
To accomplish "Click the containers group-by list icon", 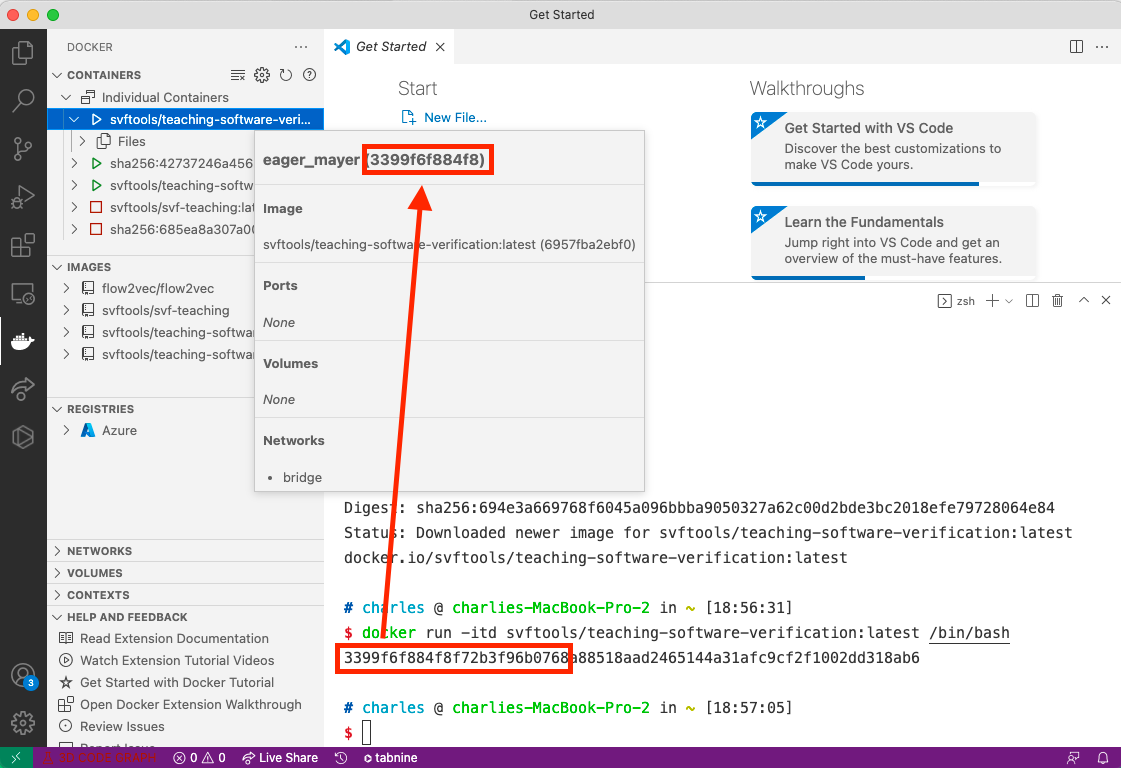I will tap(238, 75).
